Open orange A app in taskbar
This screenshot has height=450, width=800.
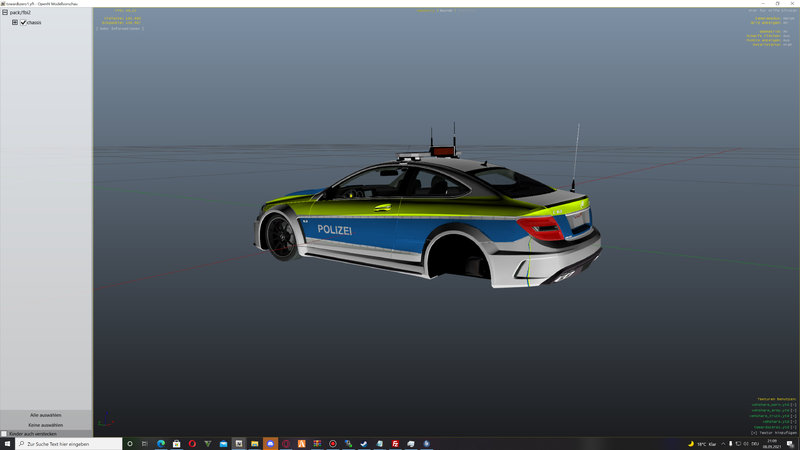coord(302,444)
